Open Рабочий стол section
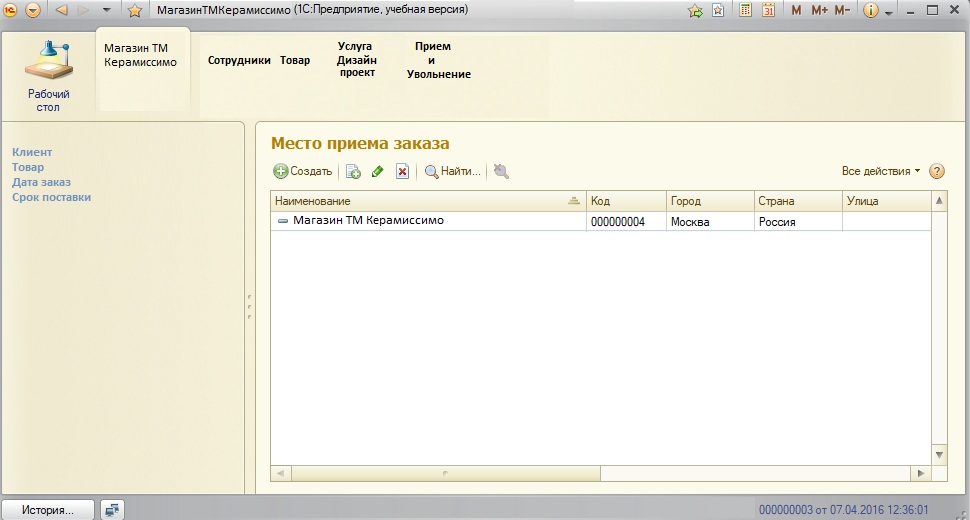970x520 pixels. point(48,75)
